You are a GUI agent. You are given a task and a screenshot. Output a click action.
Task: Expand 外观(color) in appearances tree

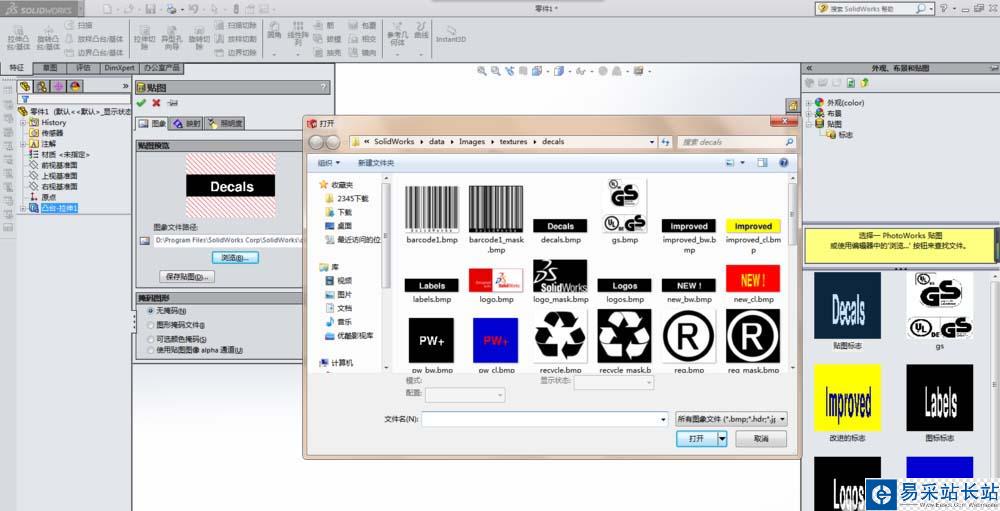809,103
